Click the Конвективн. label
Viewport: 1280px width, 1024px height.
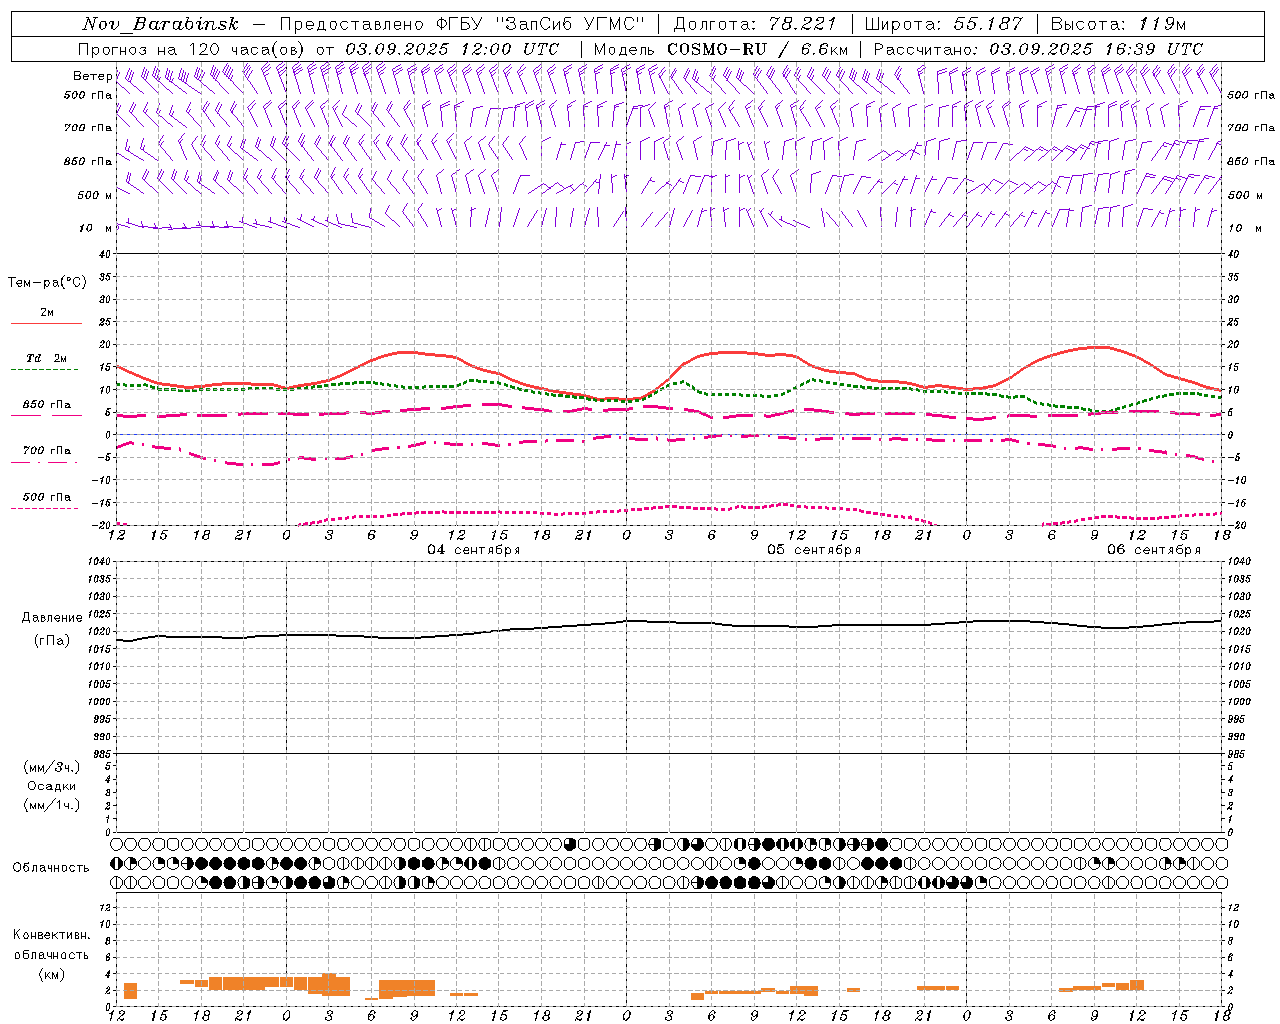click(51, 935)
